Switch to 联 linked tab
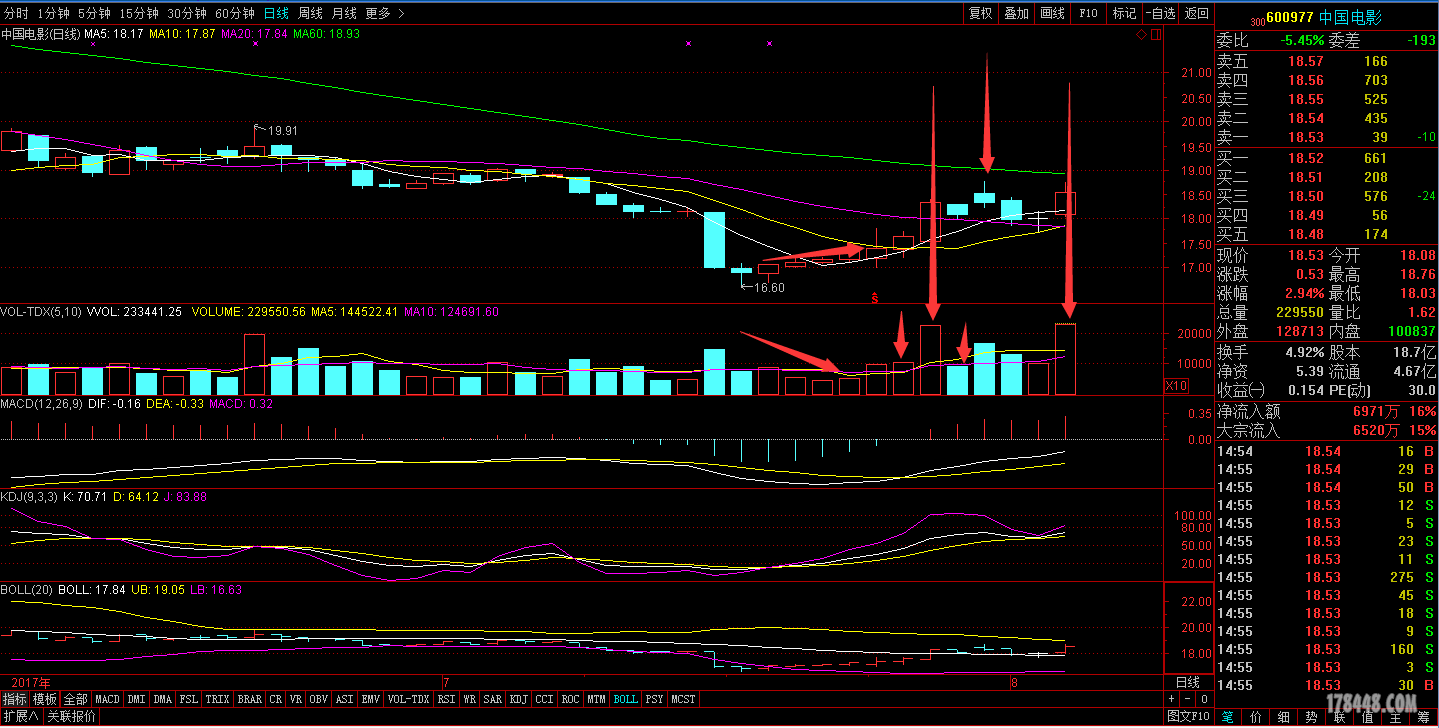The height and width of the screenshot is (728, 1439). [x=1339, y=717]
